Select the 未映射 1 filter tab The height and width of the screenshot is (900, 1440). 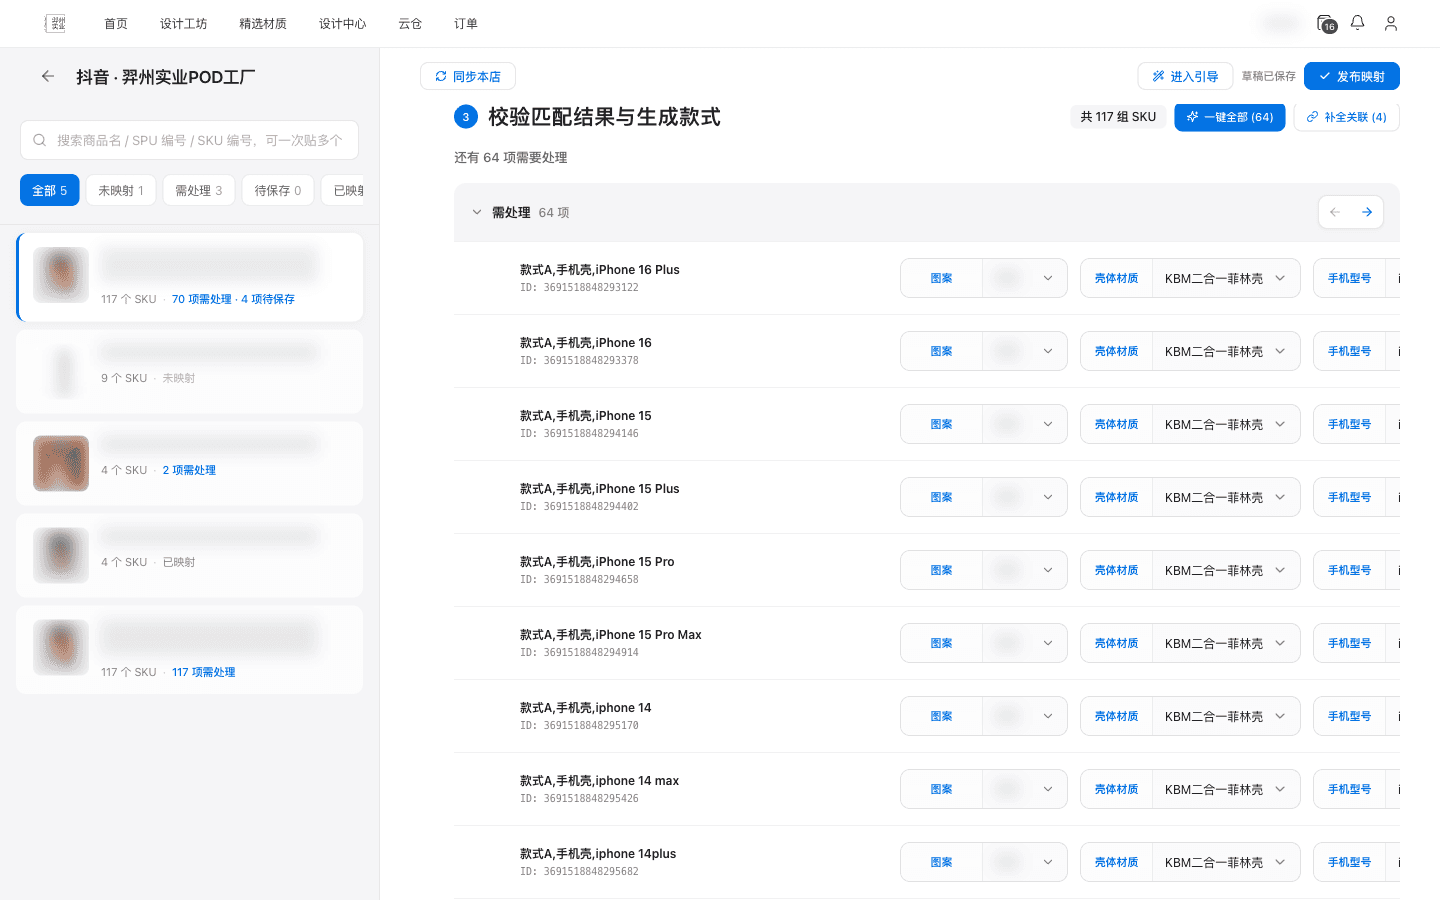tap(121, 190)
